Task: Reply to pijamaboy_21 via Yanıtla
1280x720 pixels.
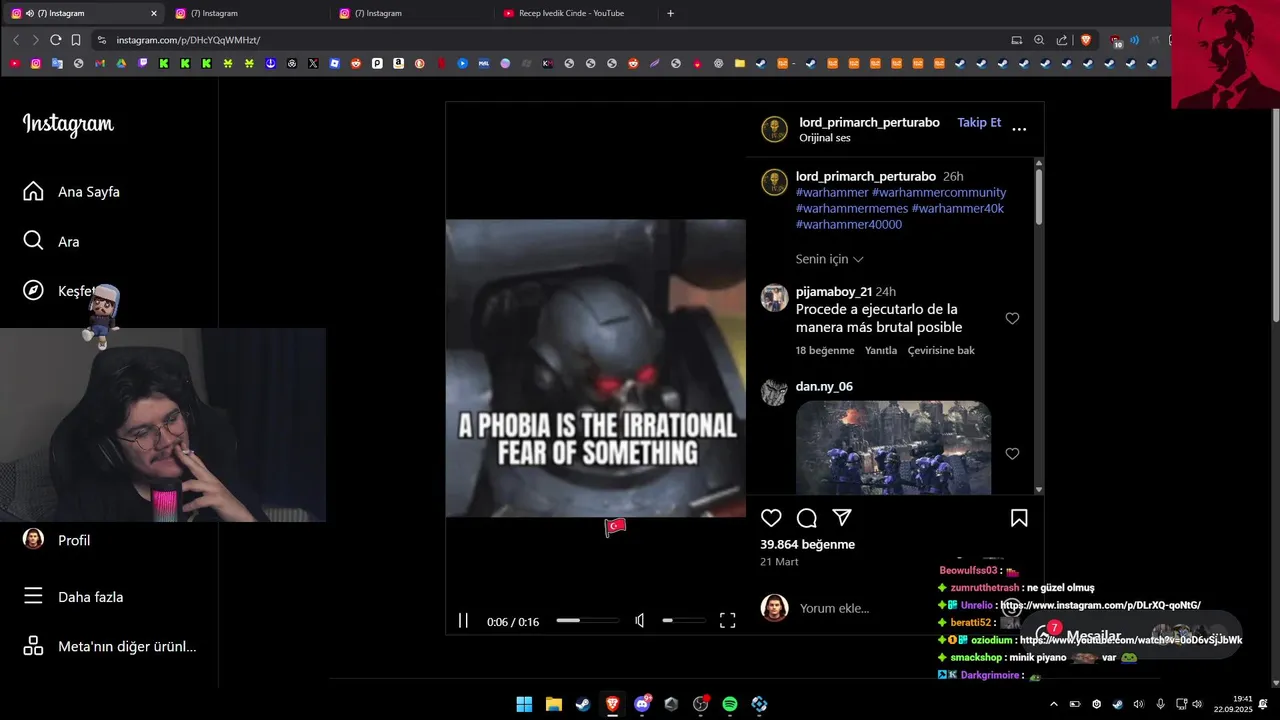Action: pyautogui.click(x=880, y=350)
